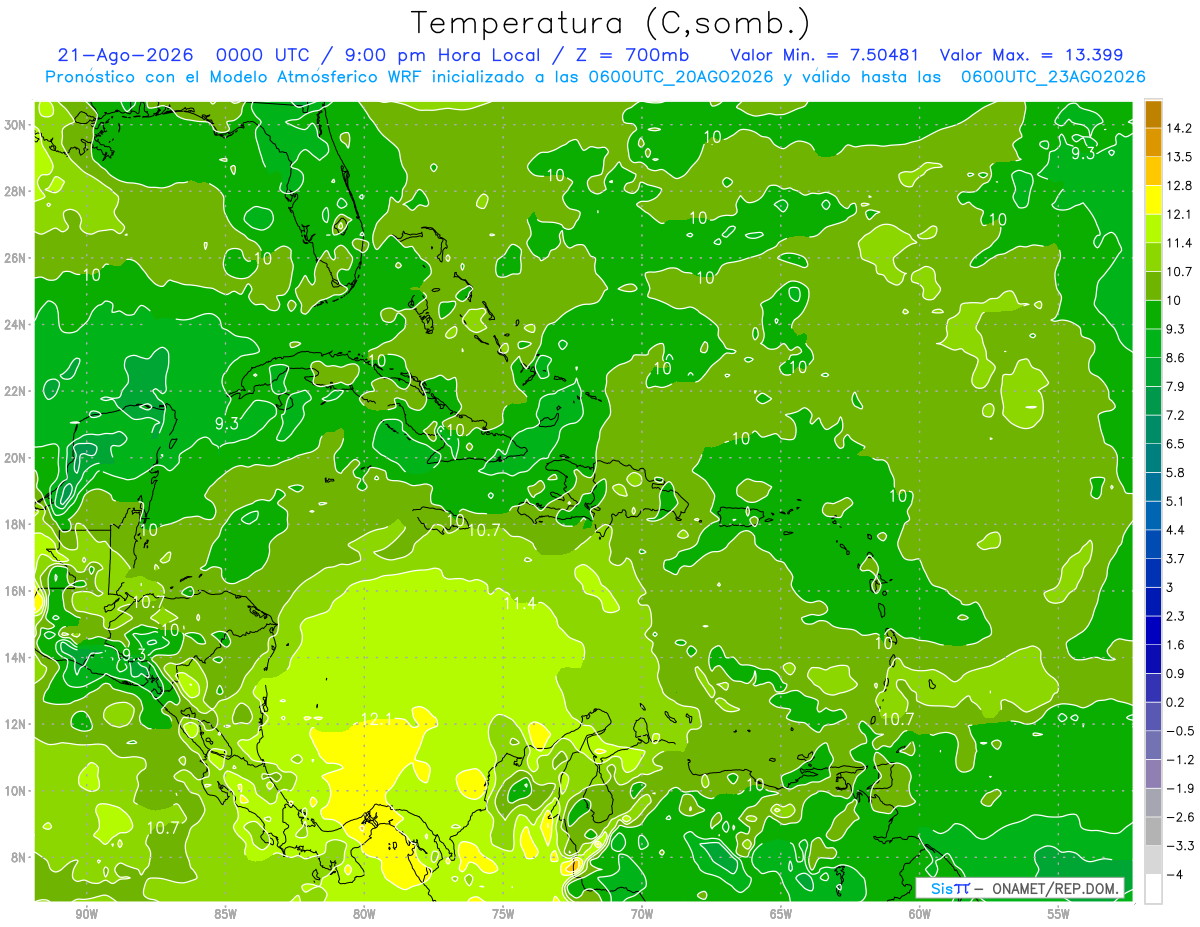The image size is (1200, 927).
Task: Click the latitude axis label "28N"
Action: pos(15,191)
